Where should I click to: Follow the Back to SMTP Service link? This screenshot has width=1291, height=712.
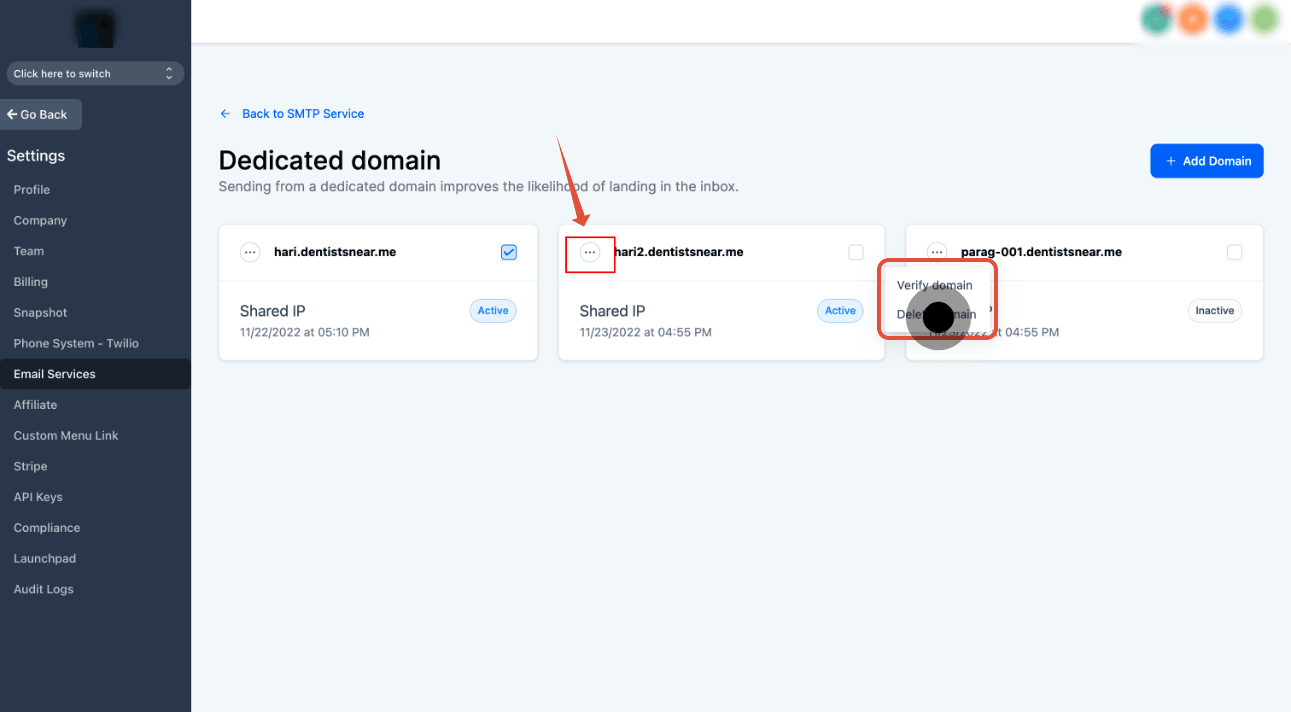coord(292,114)
